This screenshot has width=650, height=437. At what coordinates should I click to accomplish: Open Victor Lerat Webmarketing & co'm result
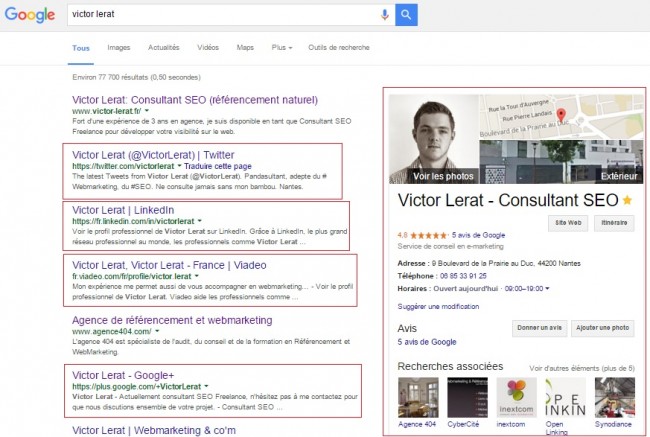coord(154,431)
